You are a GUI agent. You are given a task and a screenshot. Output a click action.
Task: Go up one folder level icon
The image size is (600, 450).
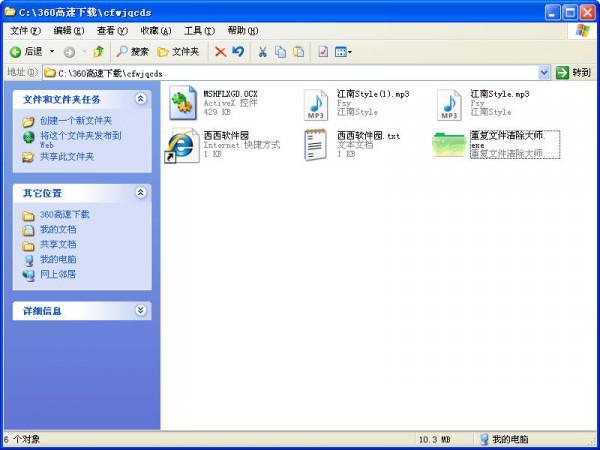pos(98,52)
